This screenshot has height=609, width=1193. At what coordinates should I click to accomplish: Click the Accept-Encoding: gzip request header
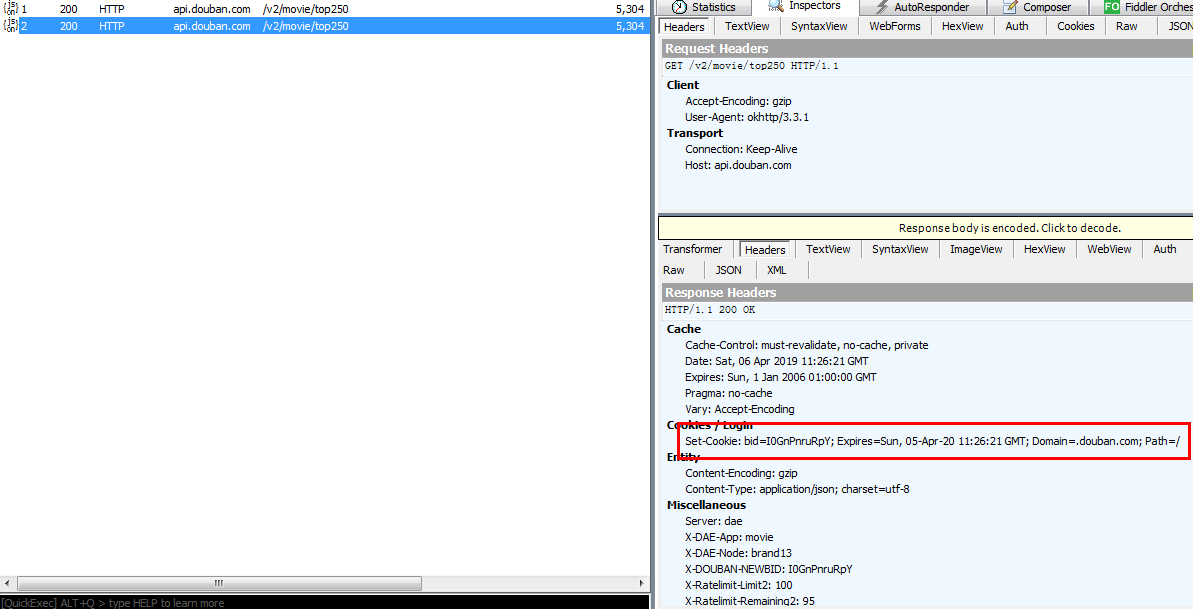738,100
